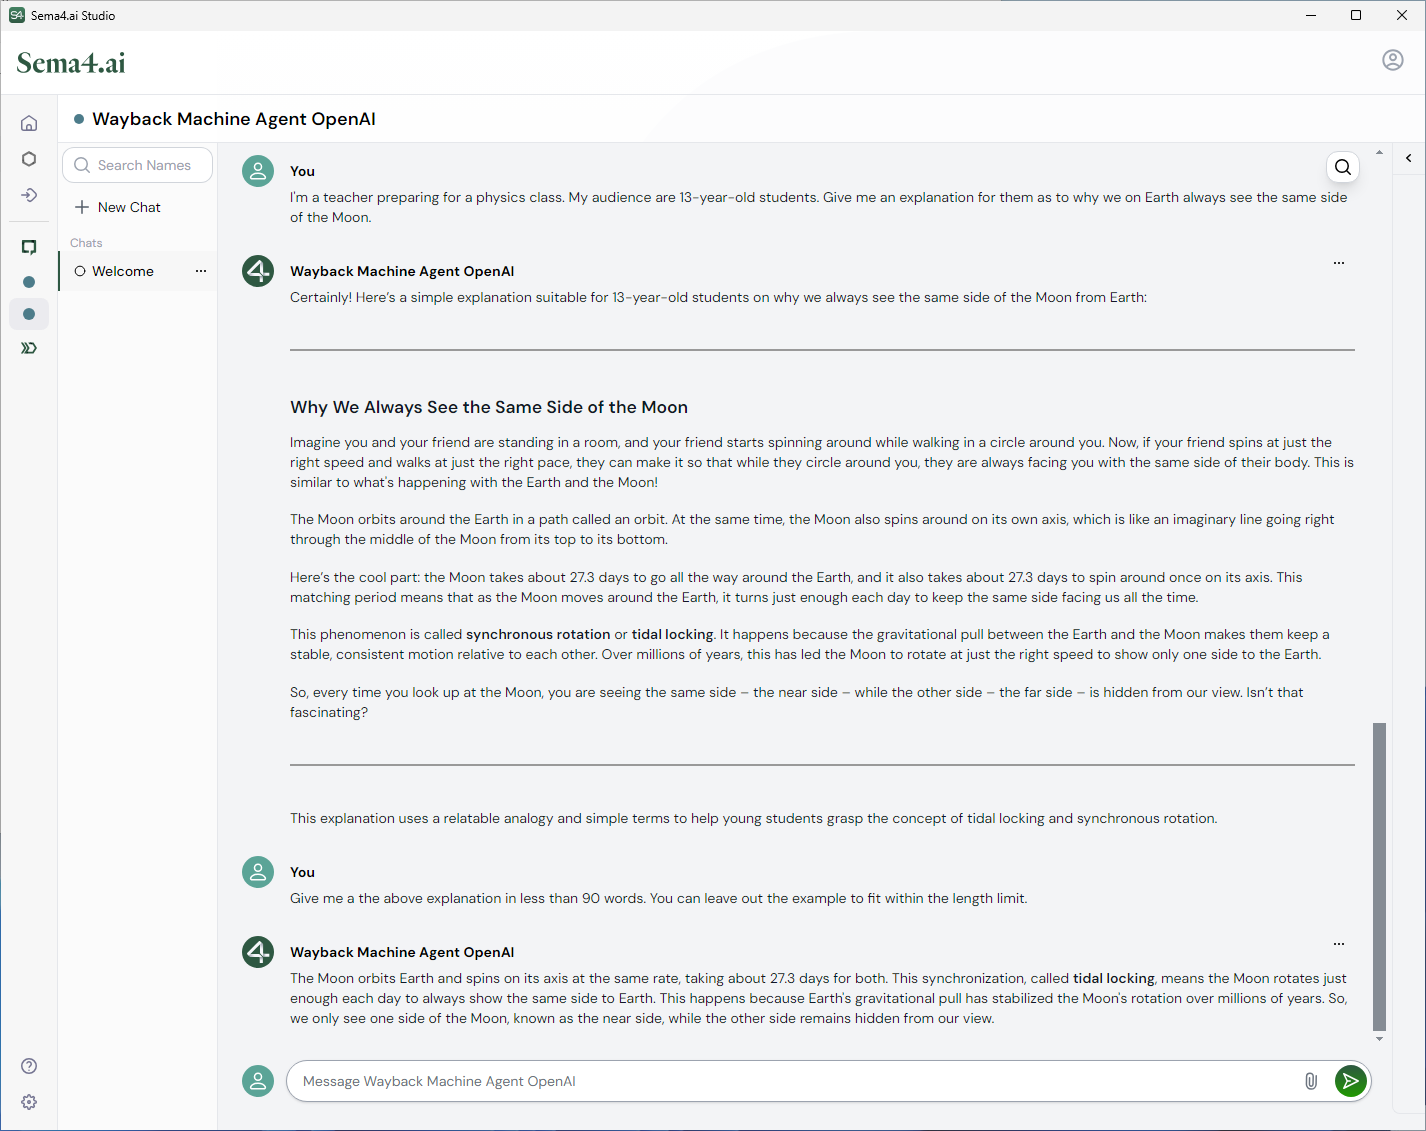Send the message with green arrow
This screenshot has height=1131, width=1426.
pos(1351,1081)
